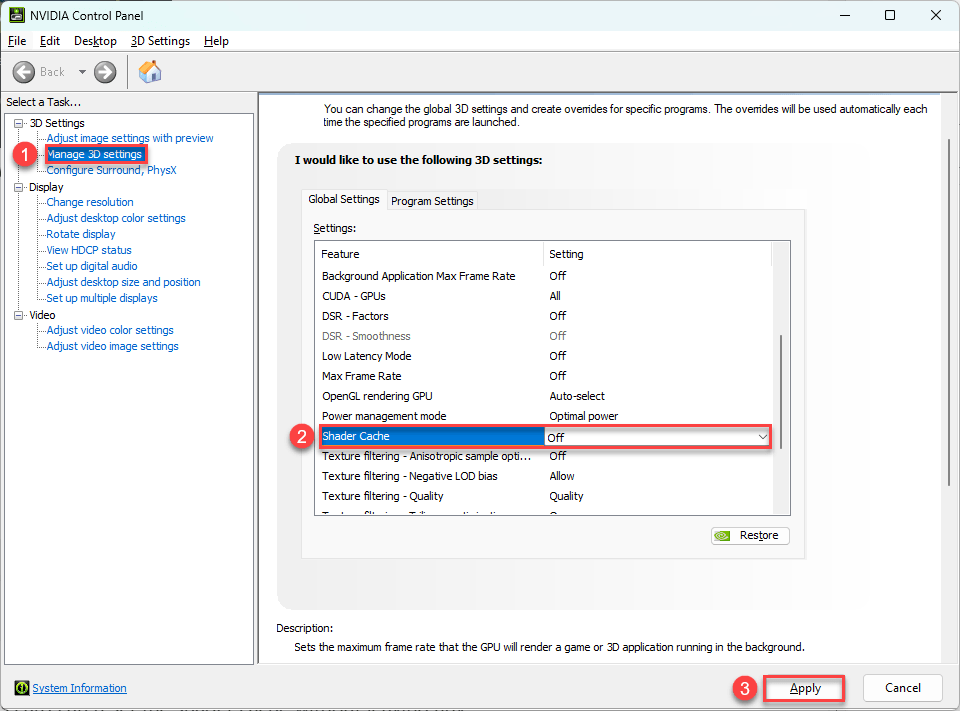Collapse the Video tree node
Screen dimensions: 960x711
pyautogui.click(x=18, y=315)
